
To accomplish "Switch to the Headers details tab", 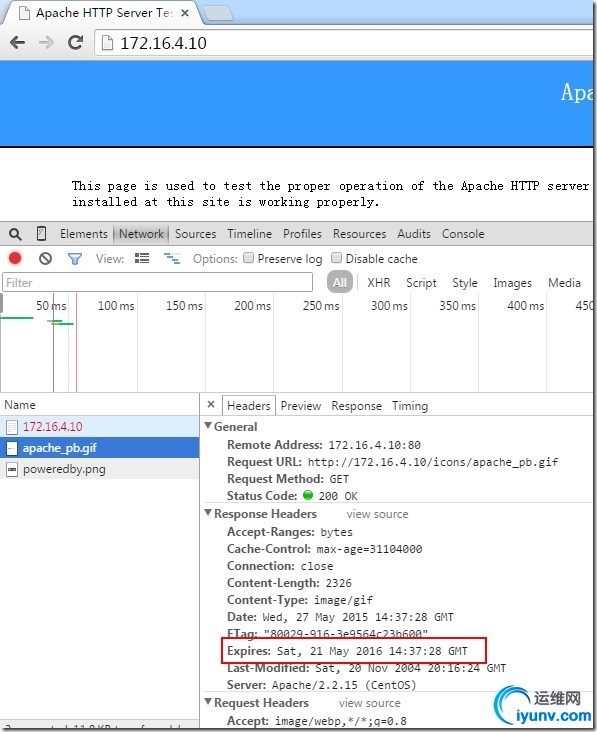I will [x=248, y=406].
